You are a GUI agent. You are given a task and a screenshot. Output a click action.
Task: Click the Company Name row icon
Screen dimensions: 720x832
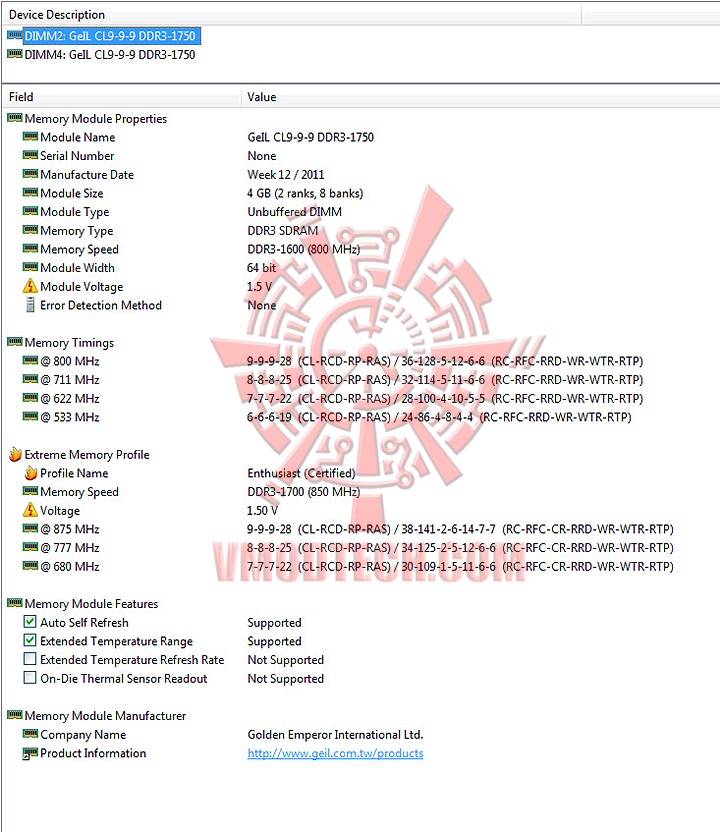(x=30, y=734)
